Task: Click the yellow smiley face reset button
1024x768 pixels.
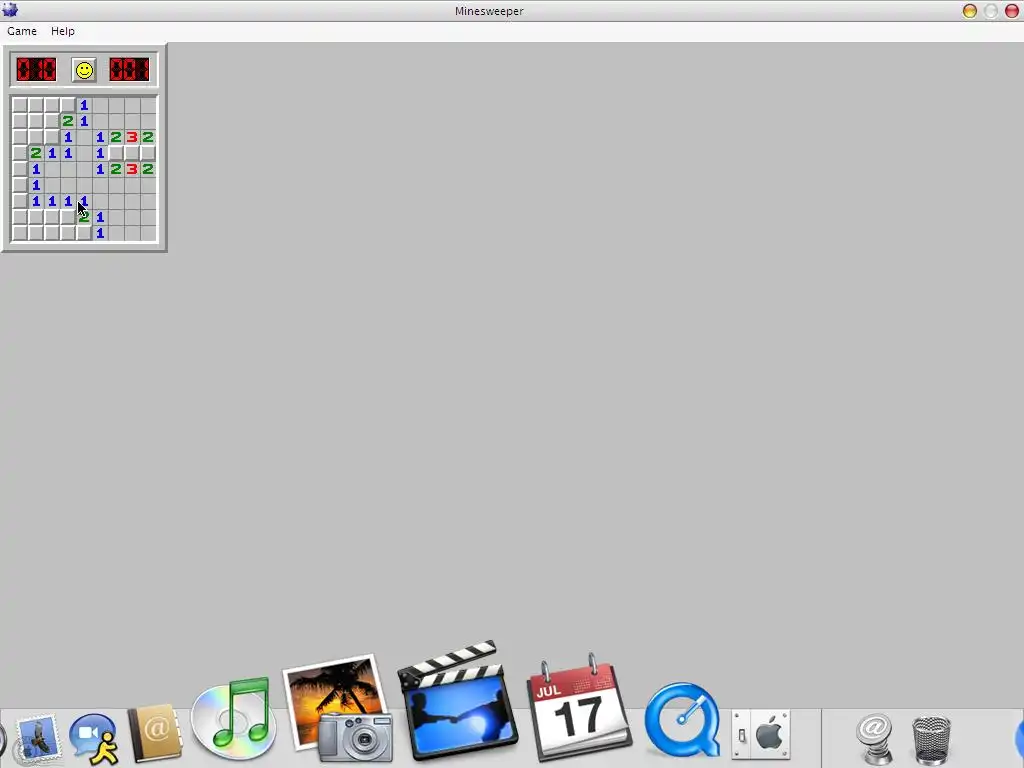Action: pos(84,70)
